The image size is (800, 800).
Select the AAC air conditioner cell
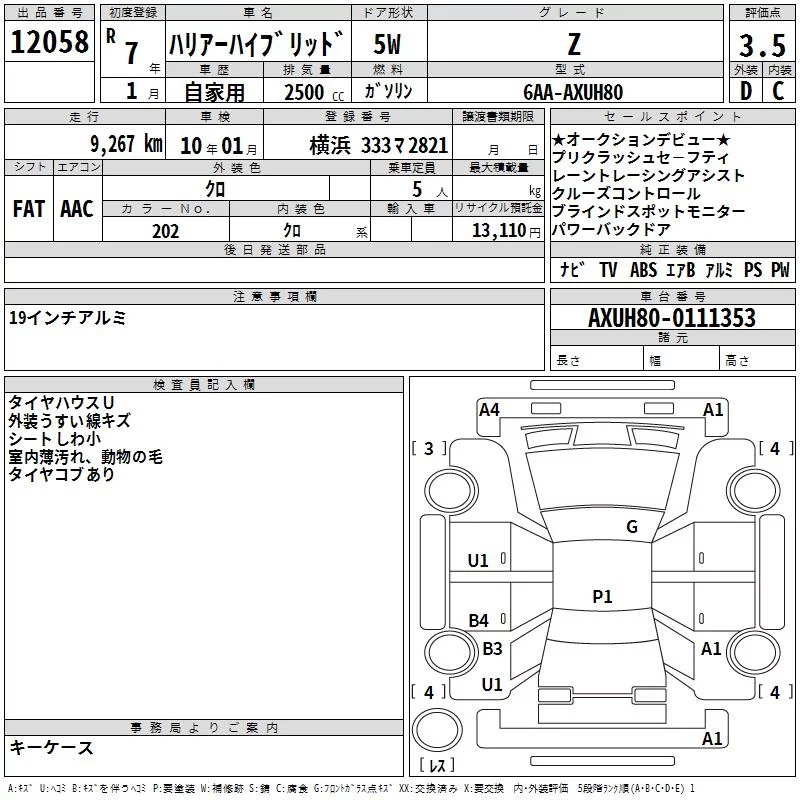point(77,209)
